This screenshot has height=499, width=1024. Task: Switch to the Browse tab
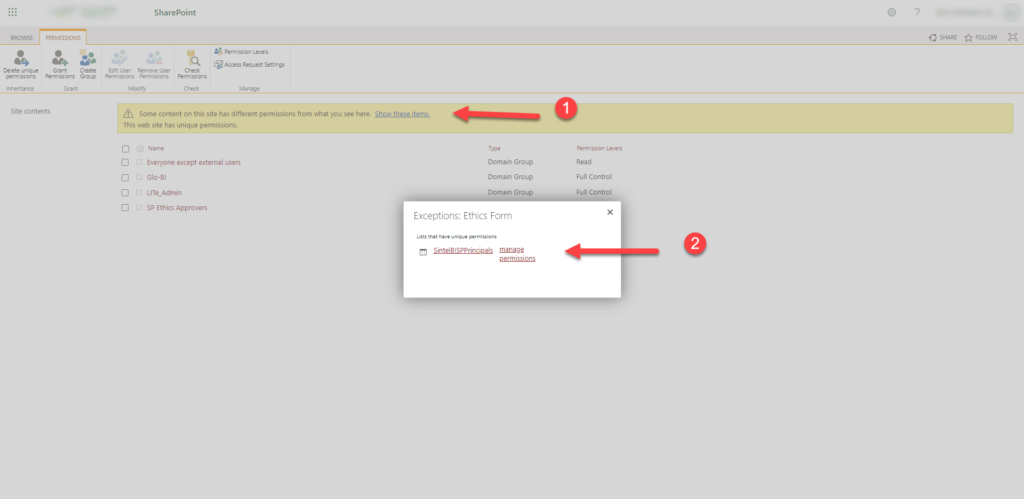22,38
